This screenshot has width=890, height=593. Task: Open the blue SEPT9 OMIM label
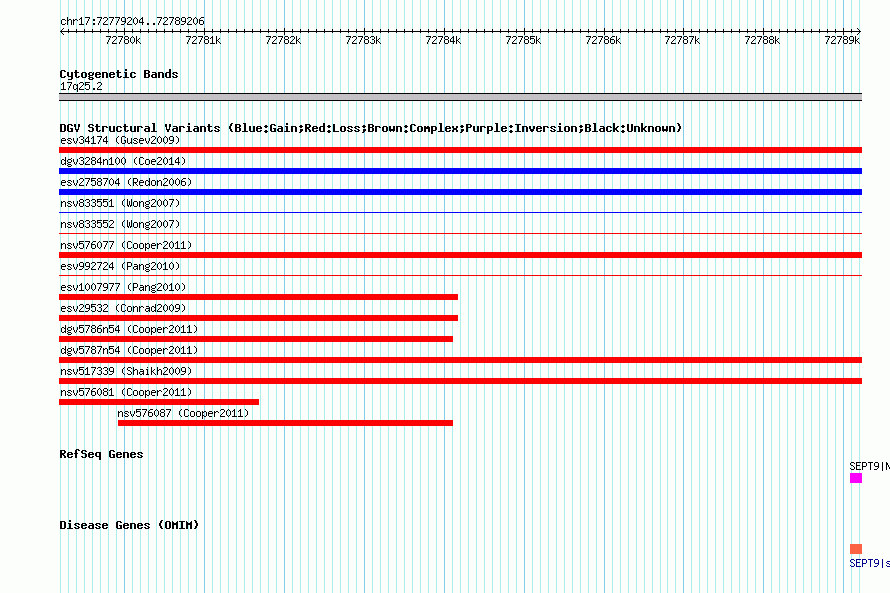[870, 563]
